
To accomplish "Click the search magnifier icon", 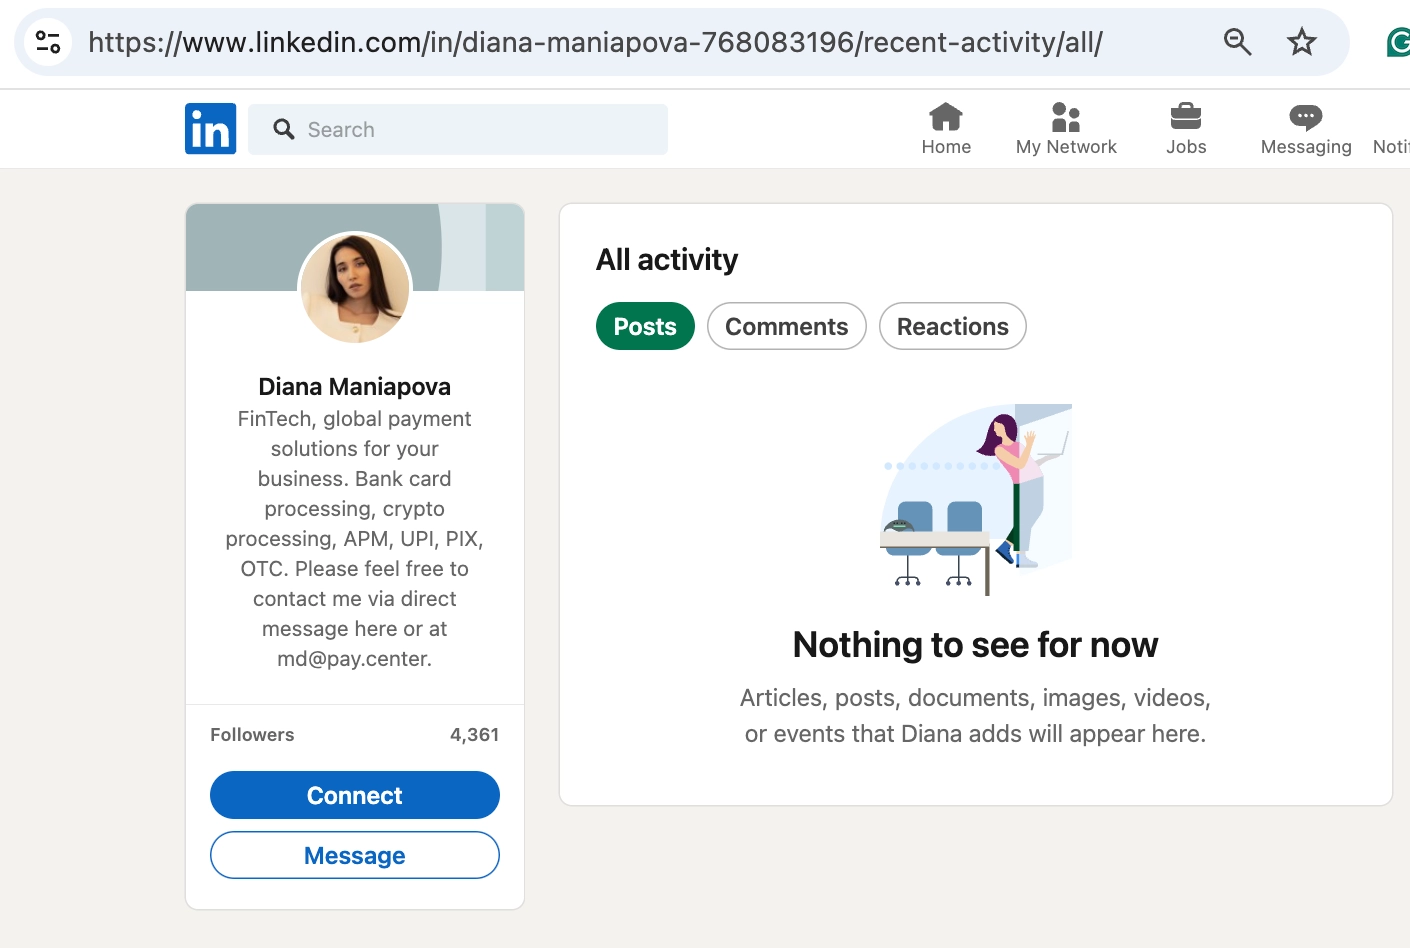I will 283,129.
